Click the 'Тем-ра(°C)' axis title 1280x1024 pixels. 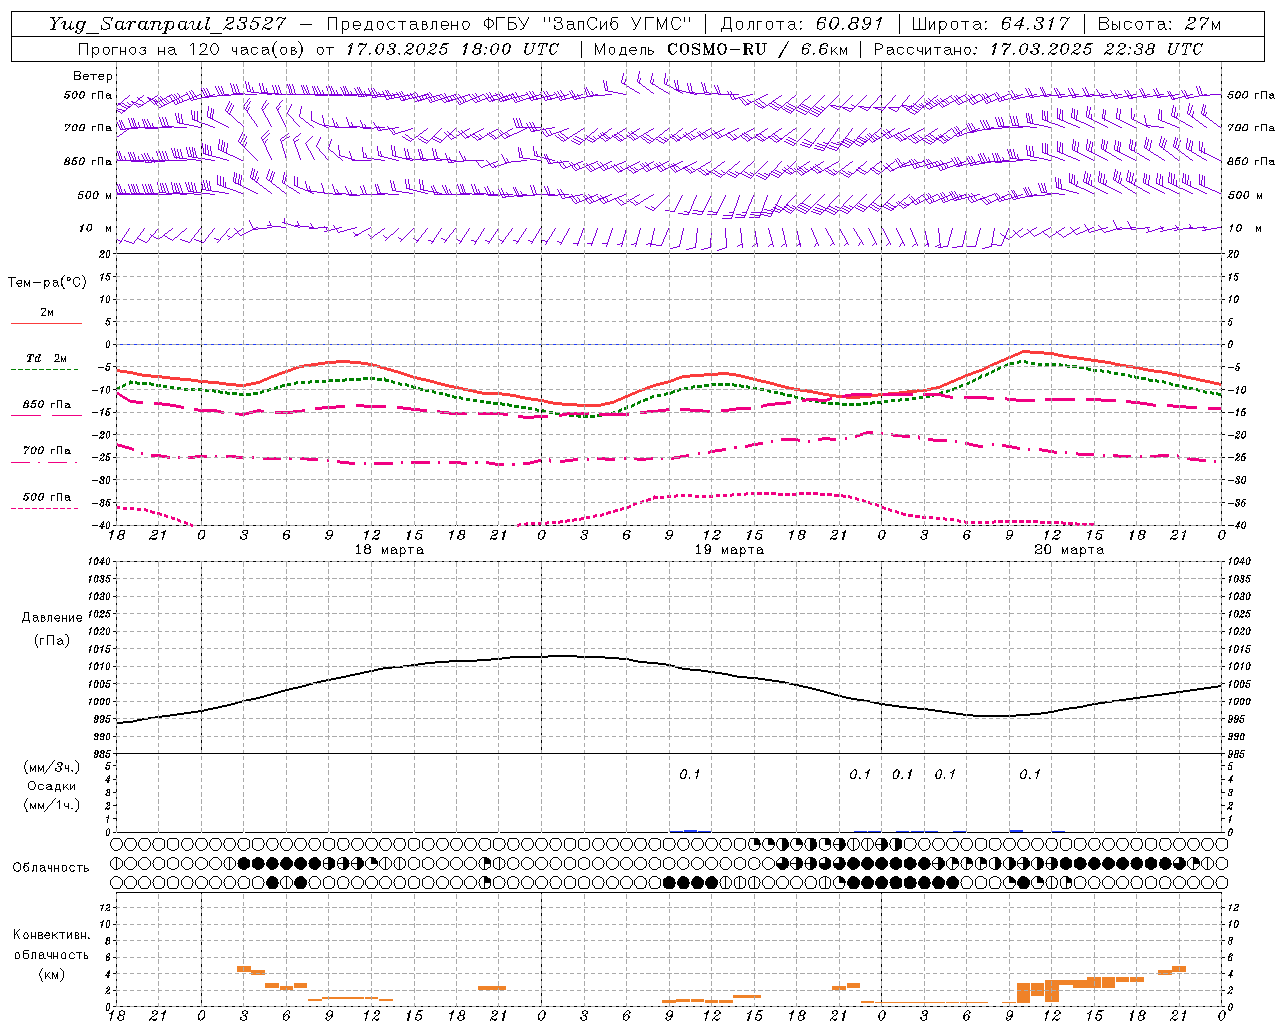(x=47, y=283)
